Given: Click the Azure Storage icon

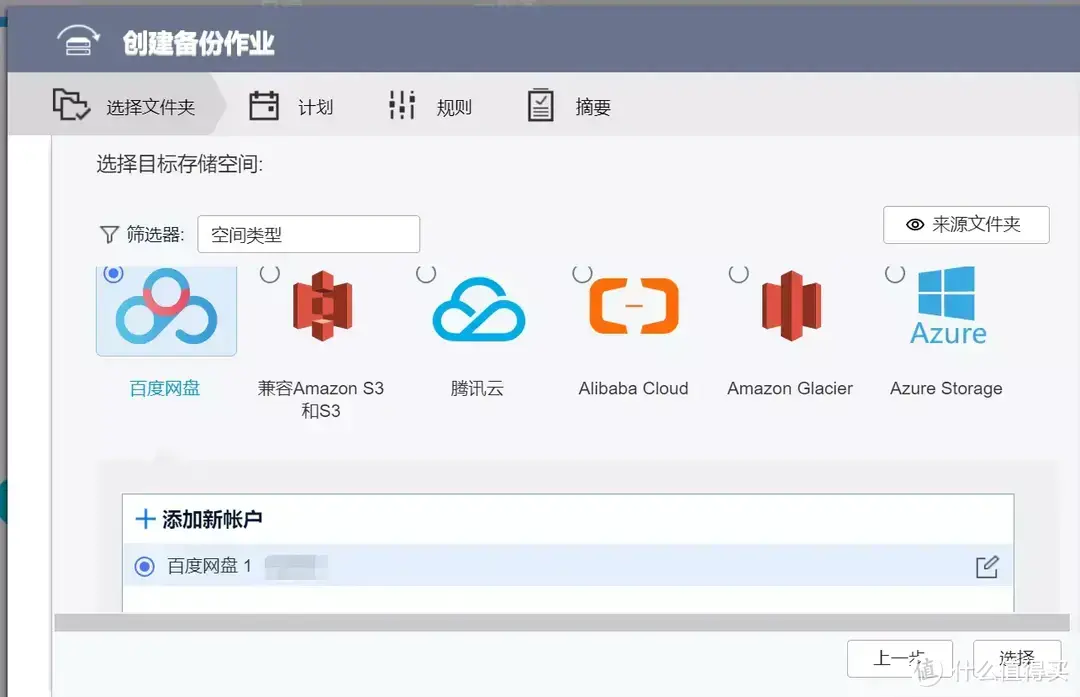Looking at the screenshot, I should click(x=944, y=305).
